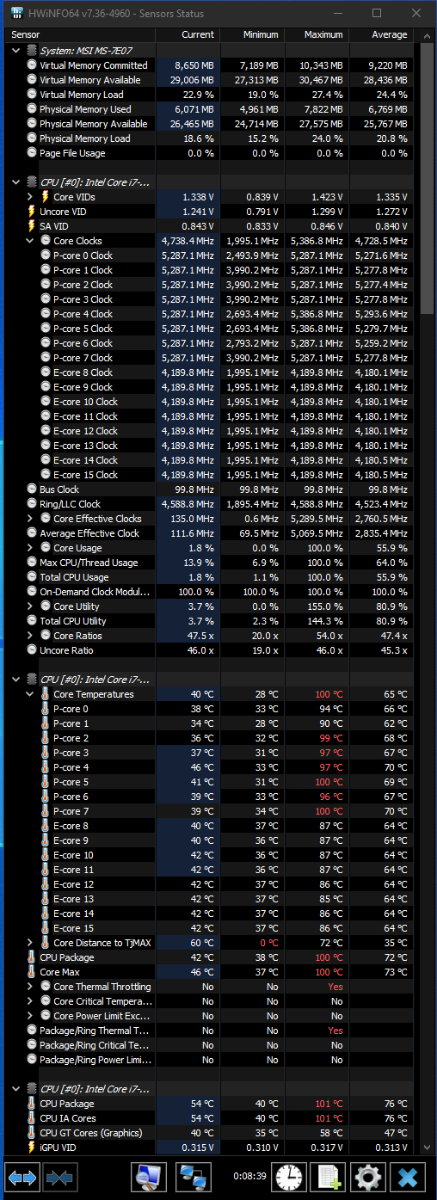
Task: Click the Minimum column header
Action: pyautogui.click(x=253, y=34)
